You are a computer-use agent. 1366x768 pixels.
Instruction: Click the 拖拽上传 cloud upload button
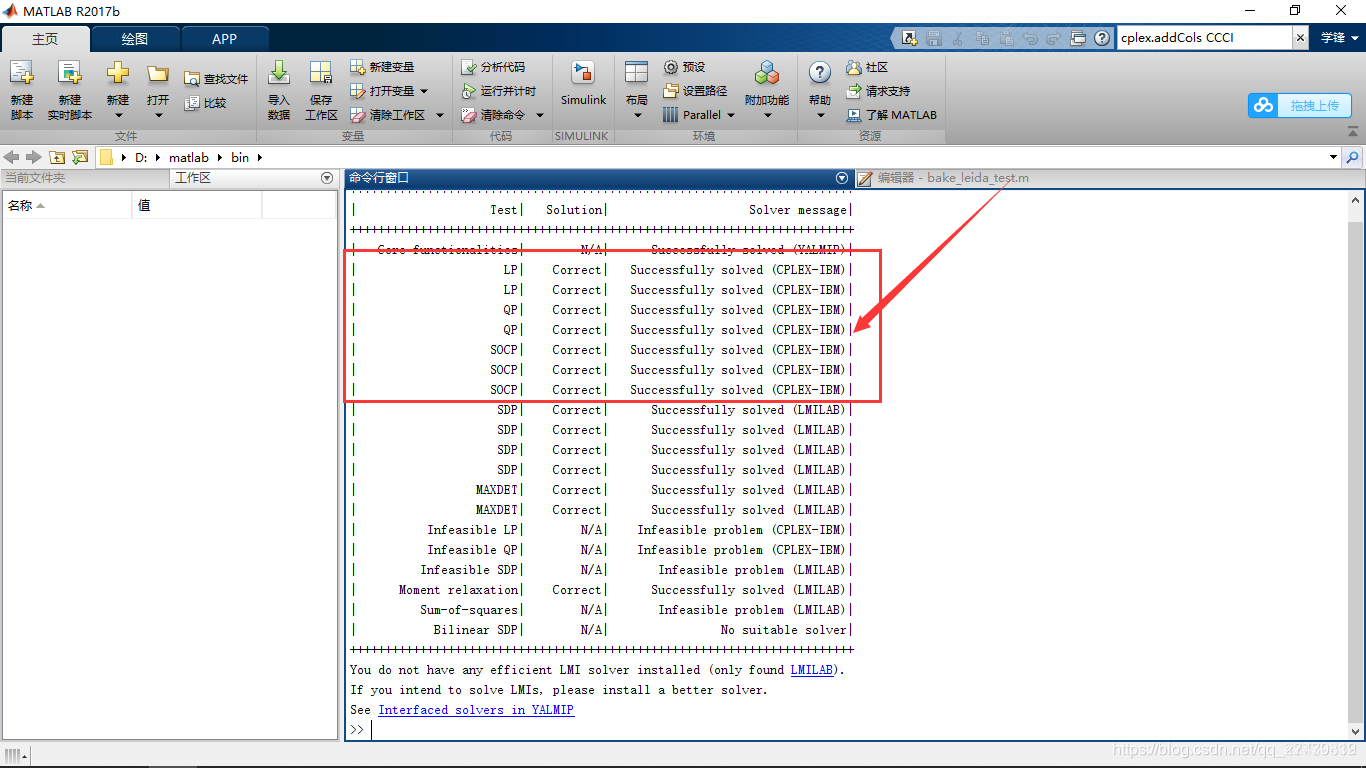(x=1300, y=105)
